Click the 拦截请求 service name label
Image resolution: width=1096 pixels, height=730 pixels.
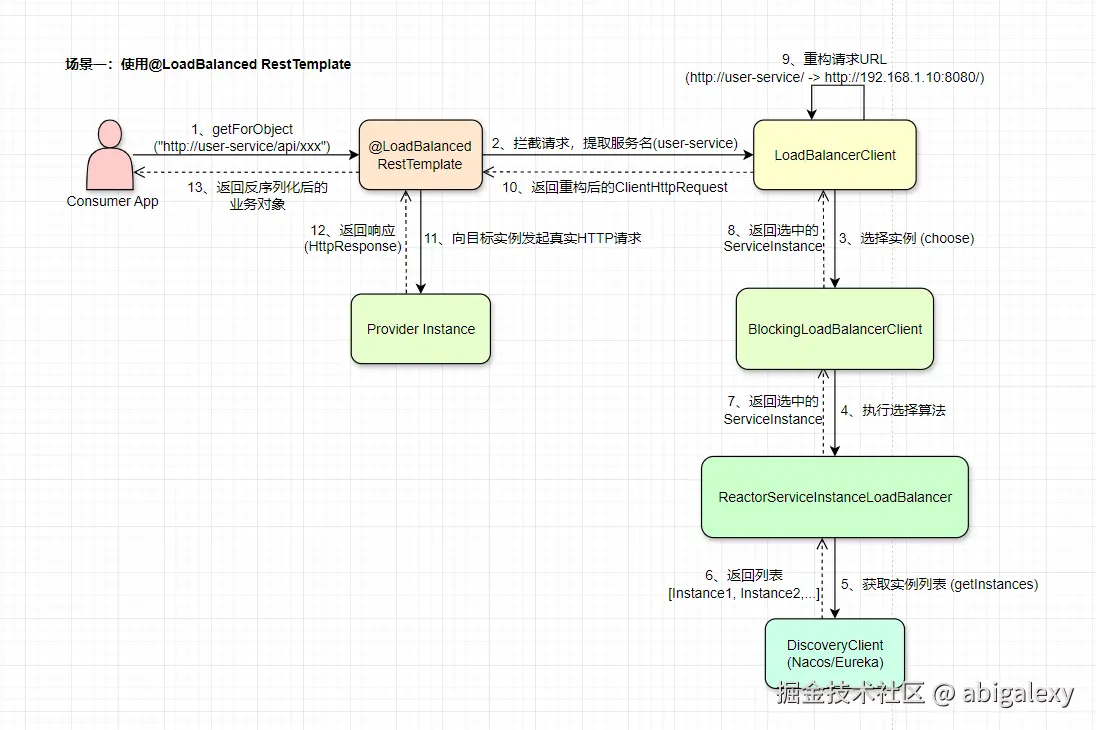[x=613, y=142]
